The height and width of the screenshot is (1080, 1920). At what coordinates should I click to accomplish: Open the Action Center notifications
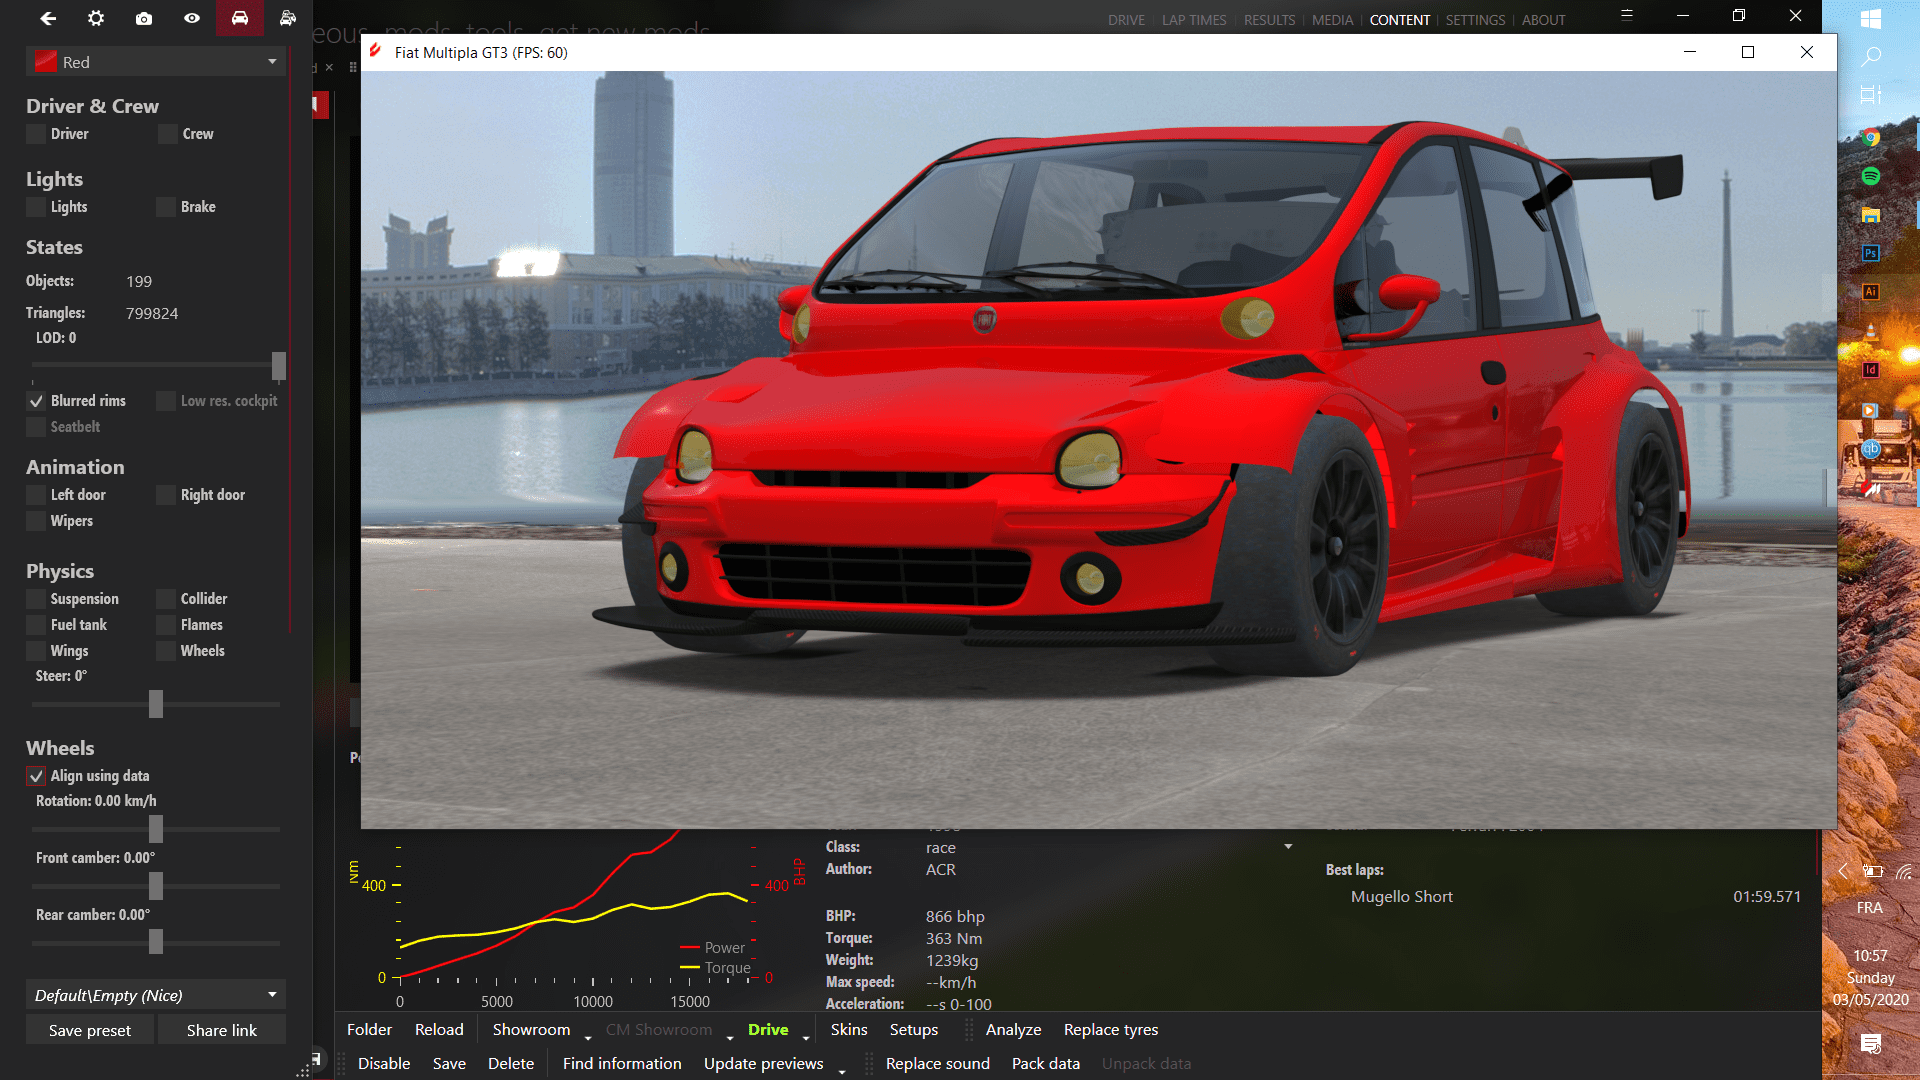tap(1871, 1044)
